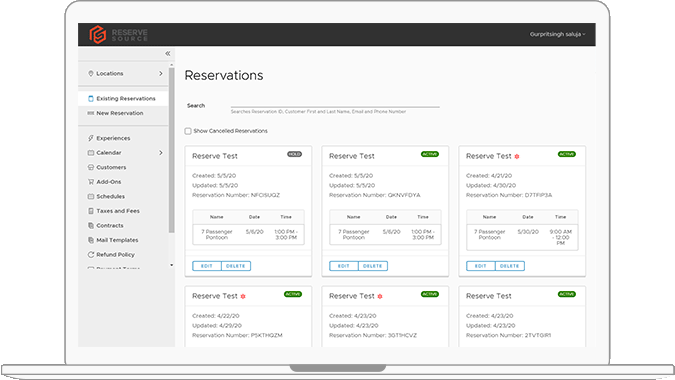The width and height of the screenshot is (675, 380).
Task: Click Reservation Number: 3GTIHCVZ text
Action: pyautogui.click(x=373, y=336)
